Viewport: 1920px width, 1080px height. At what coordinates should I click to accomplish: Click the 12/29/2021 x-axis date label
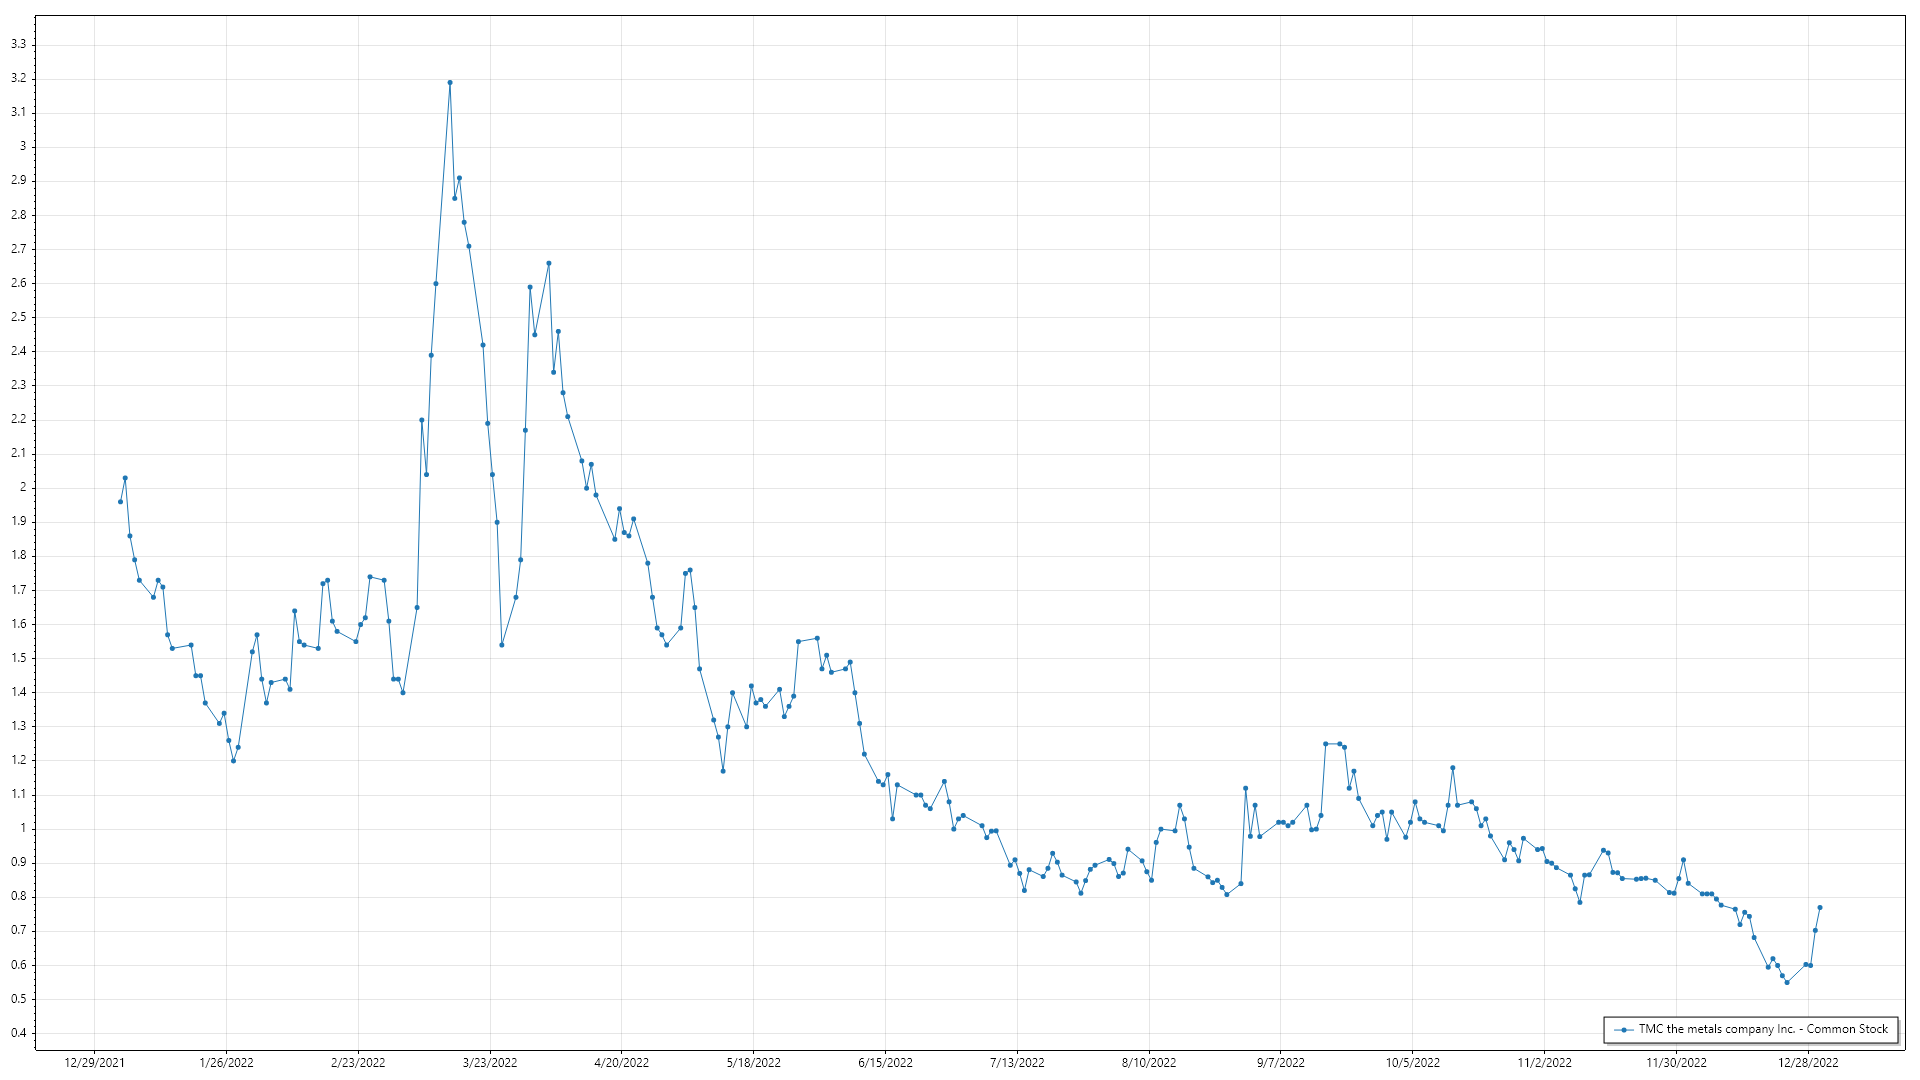[x=94, y=1063]
